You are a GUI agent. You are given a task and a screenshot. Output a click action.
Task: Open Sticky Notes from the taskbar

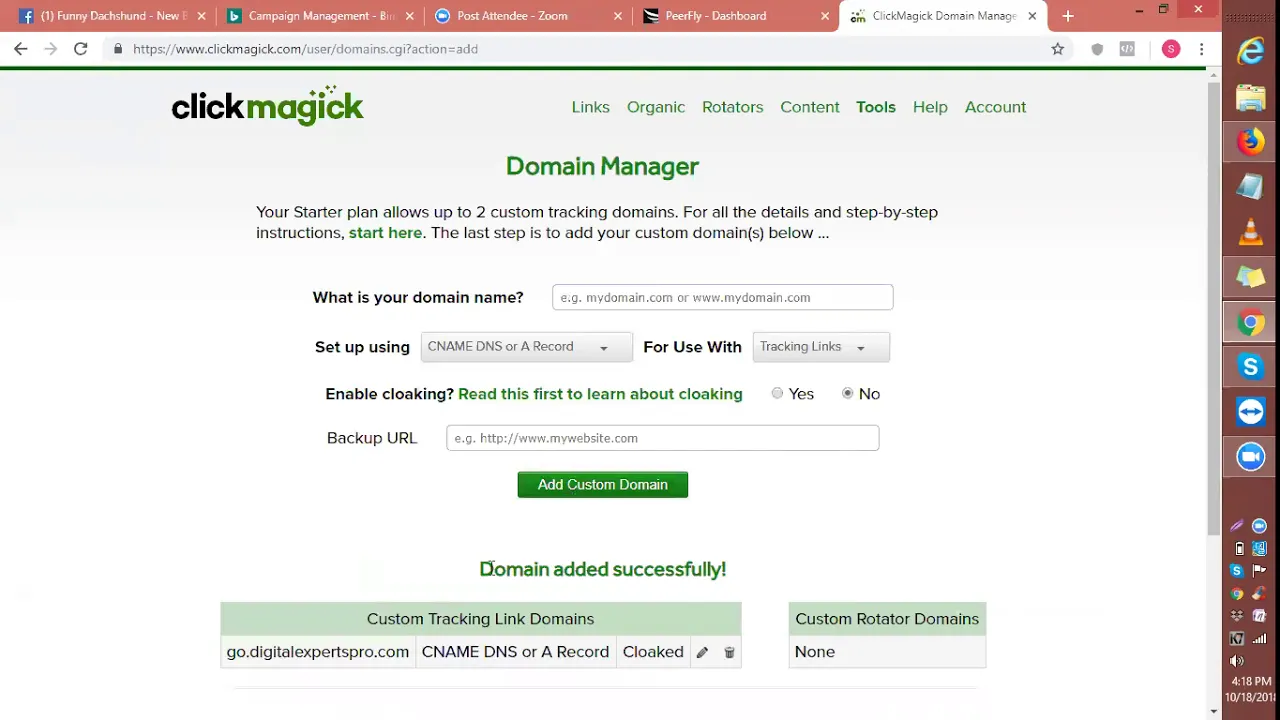coord(1250,277)
